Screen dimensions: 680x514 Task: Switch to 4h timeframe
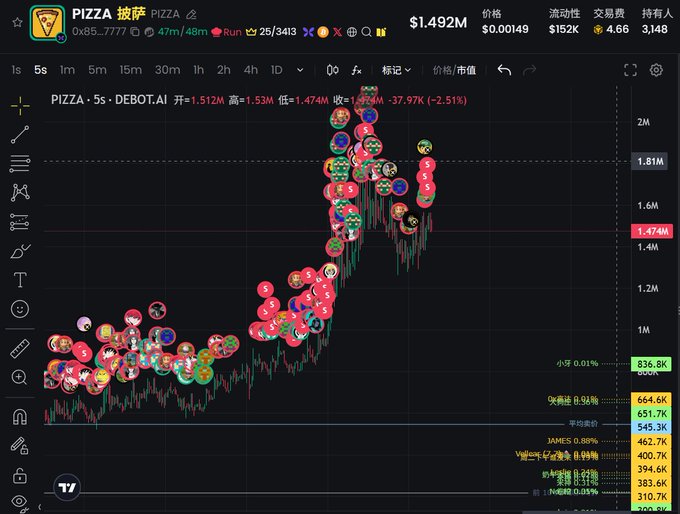(251, 70)
